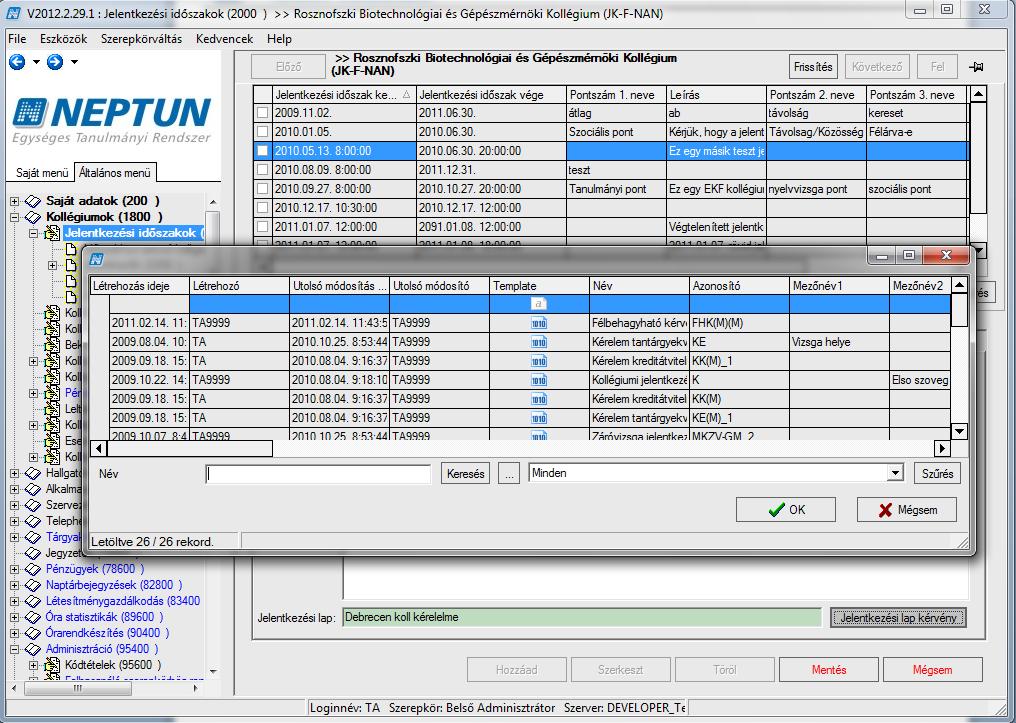1016x723 pixels.
Task: Open the Kedvencek menu
Action: (224, 39)
